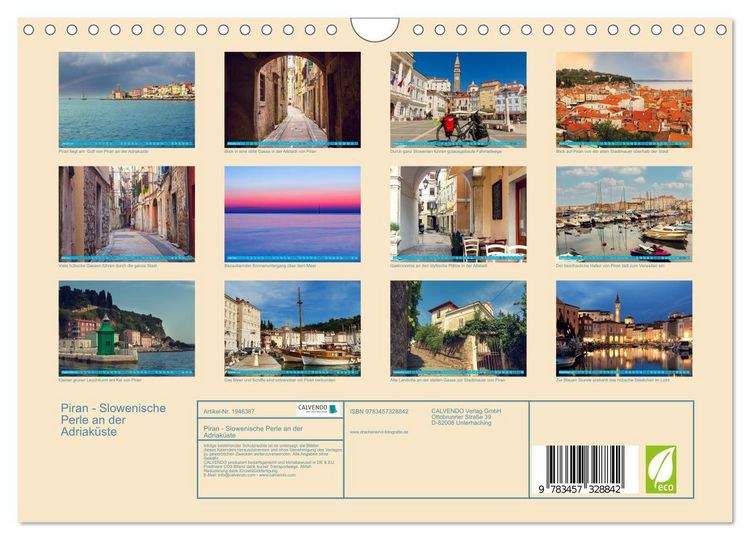Click caption 'Blick auf Piran von der alten Stadtmauer'
Screen dimensions: 750x540
point(612,151)
